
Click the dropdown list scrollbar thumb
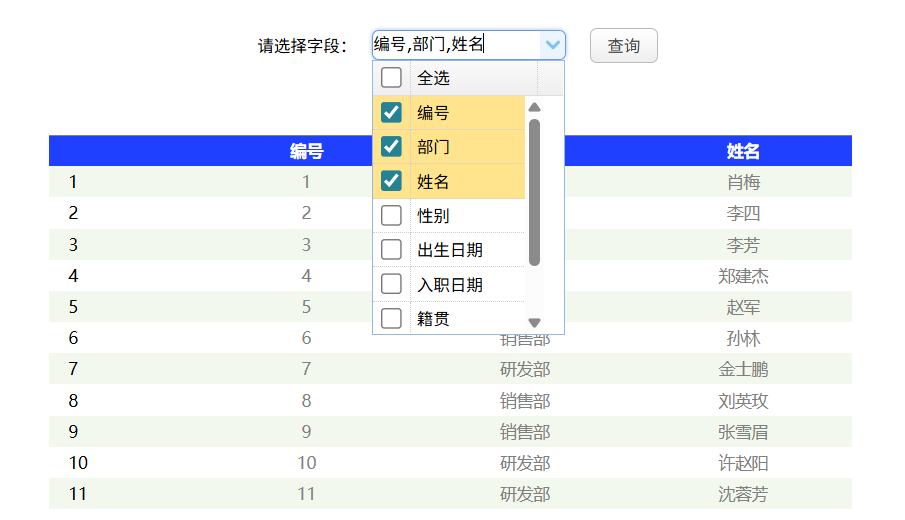click(x=534, y=192)
